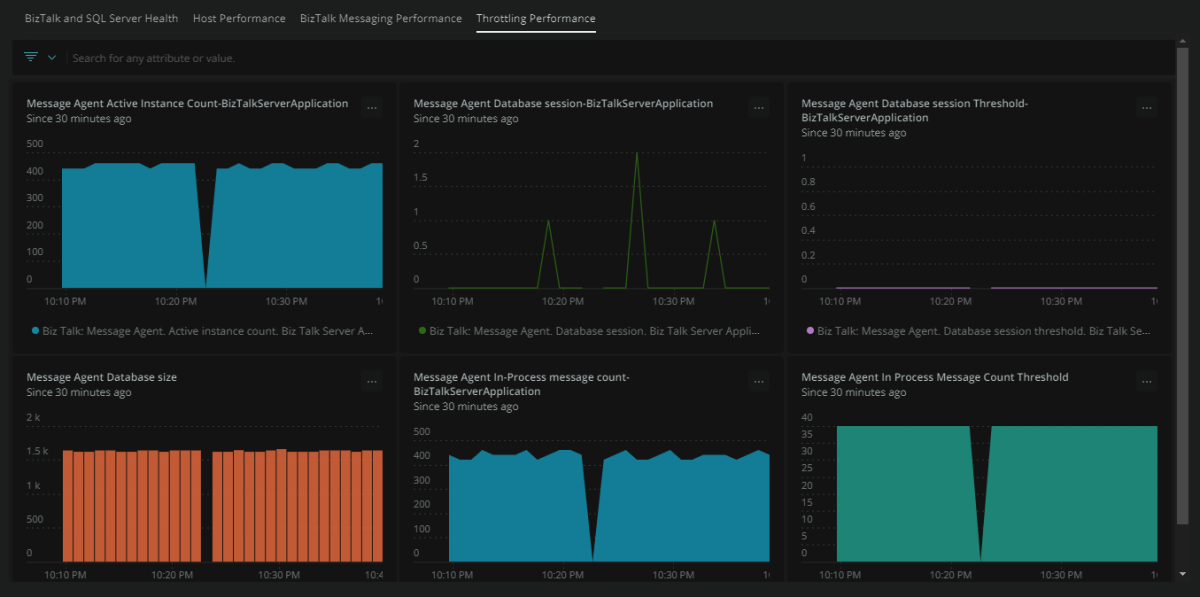Switch to BizTalk and SQL Server Health tab
1200x597 pixels.
[101, 18]
